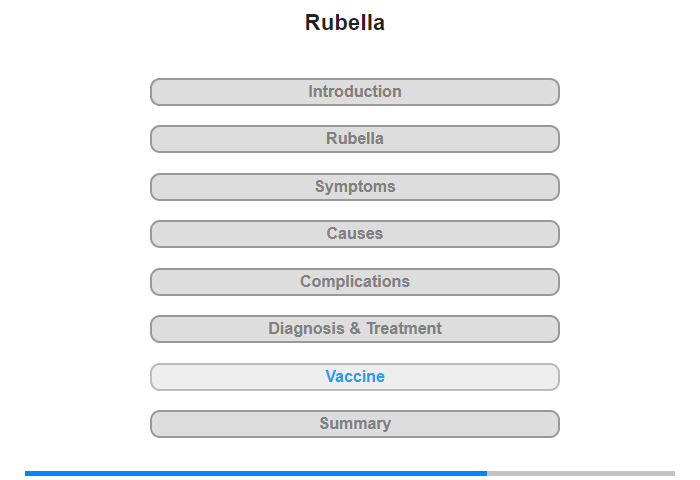Click the Rubella section button
The width and height of the screenshot is (700, 480).
pos(355,139)
